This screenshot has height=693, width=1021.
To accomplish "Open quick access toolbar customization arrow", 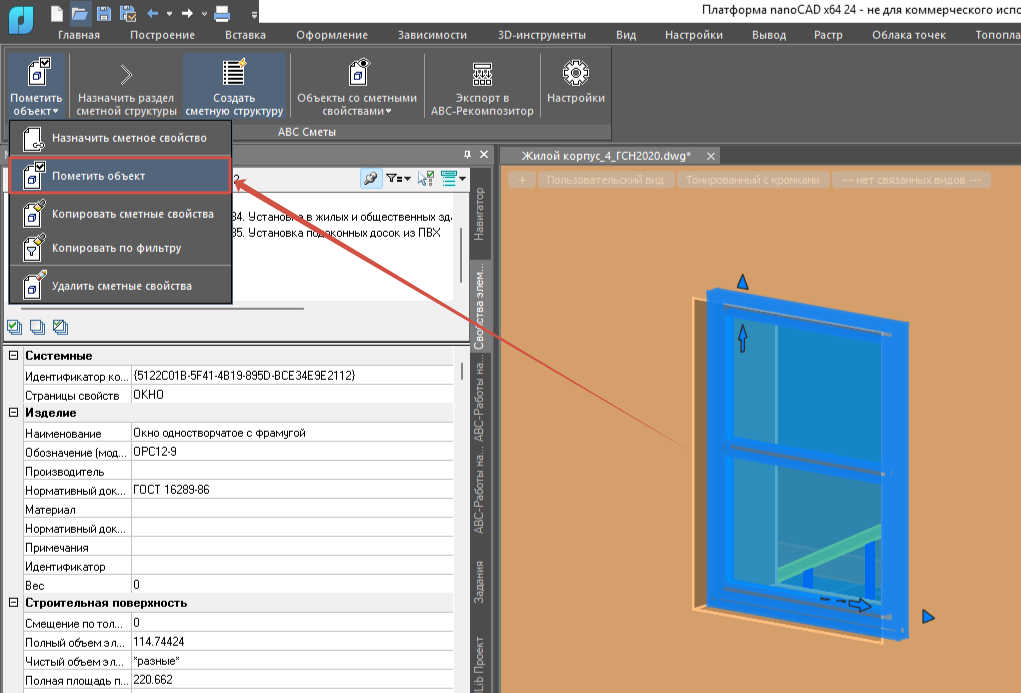I will pos(254,14).
